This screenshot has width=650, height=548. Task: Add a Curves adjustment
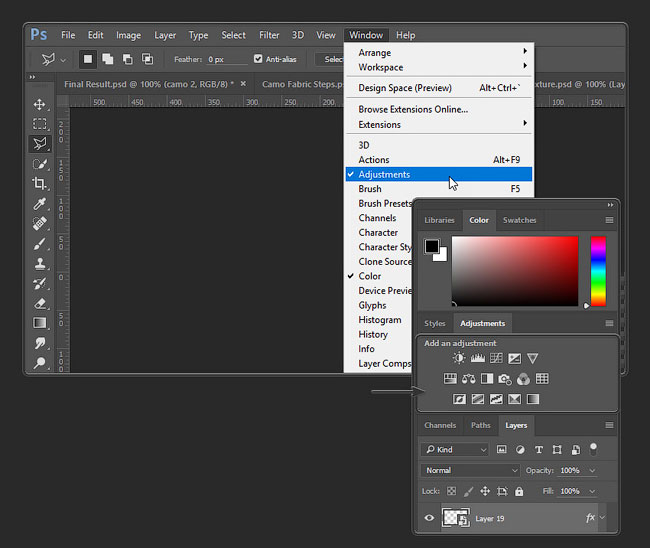coord(496,358)
